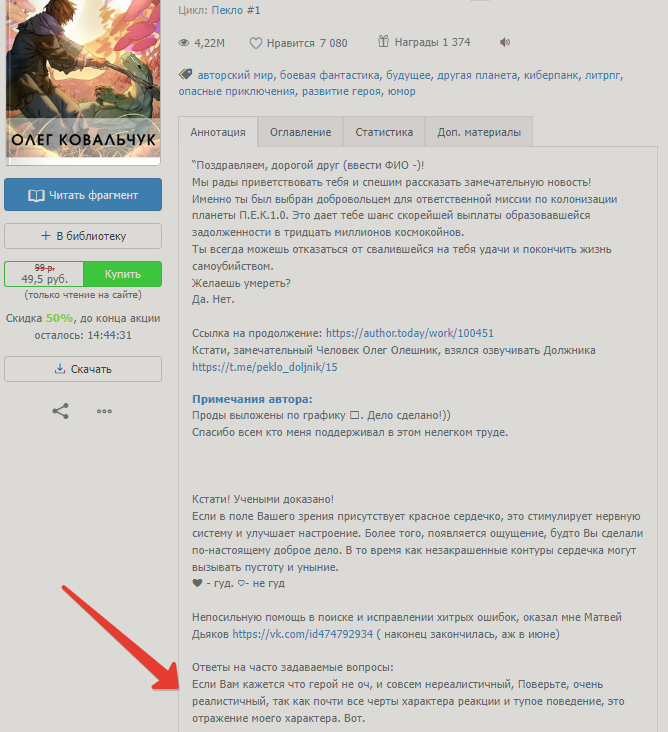Open the author.today/work/100451 sequel link

[409, 333]
